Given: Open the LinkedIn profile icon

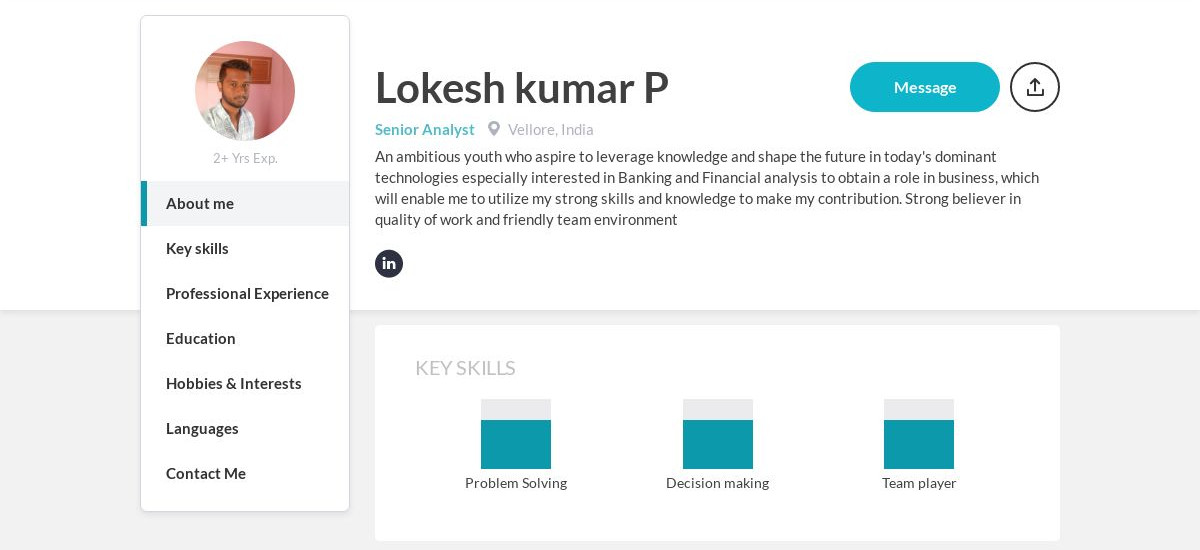Looking at the screenshot, I should point(389,264).
